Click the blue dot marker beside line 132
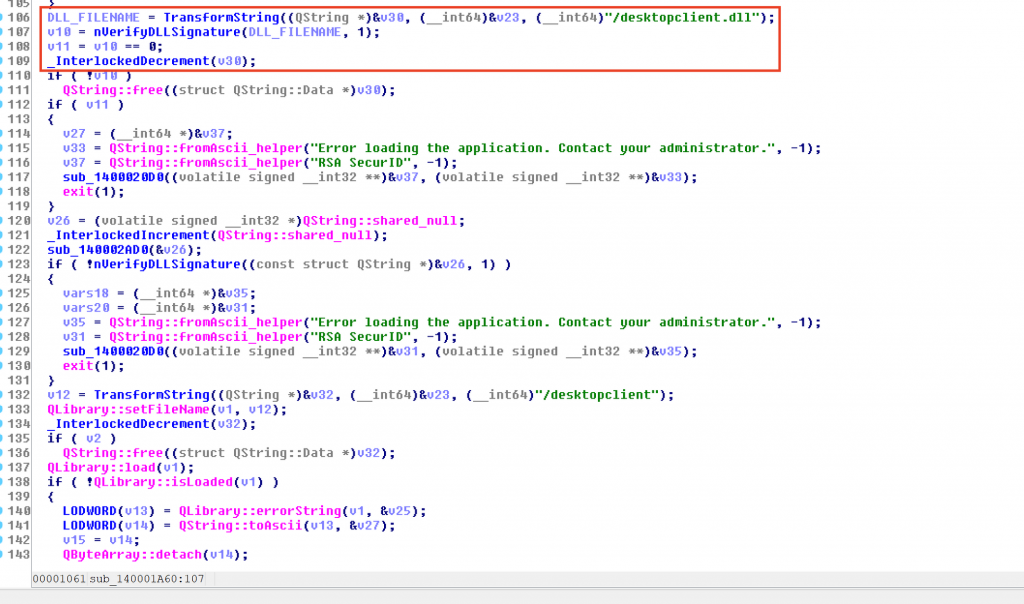The width and height of the screenshot is (1024, 604). point(4,395)
